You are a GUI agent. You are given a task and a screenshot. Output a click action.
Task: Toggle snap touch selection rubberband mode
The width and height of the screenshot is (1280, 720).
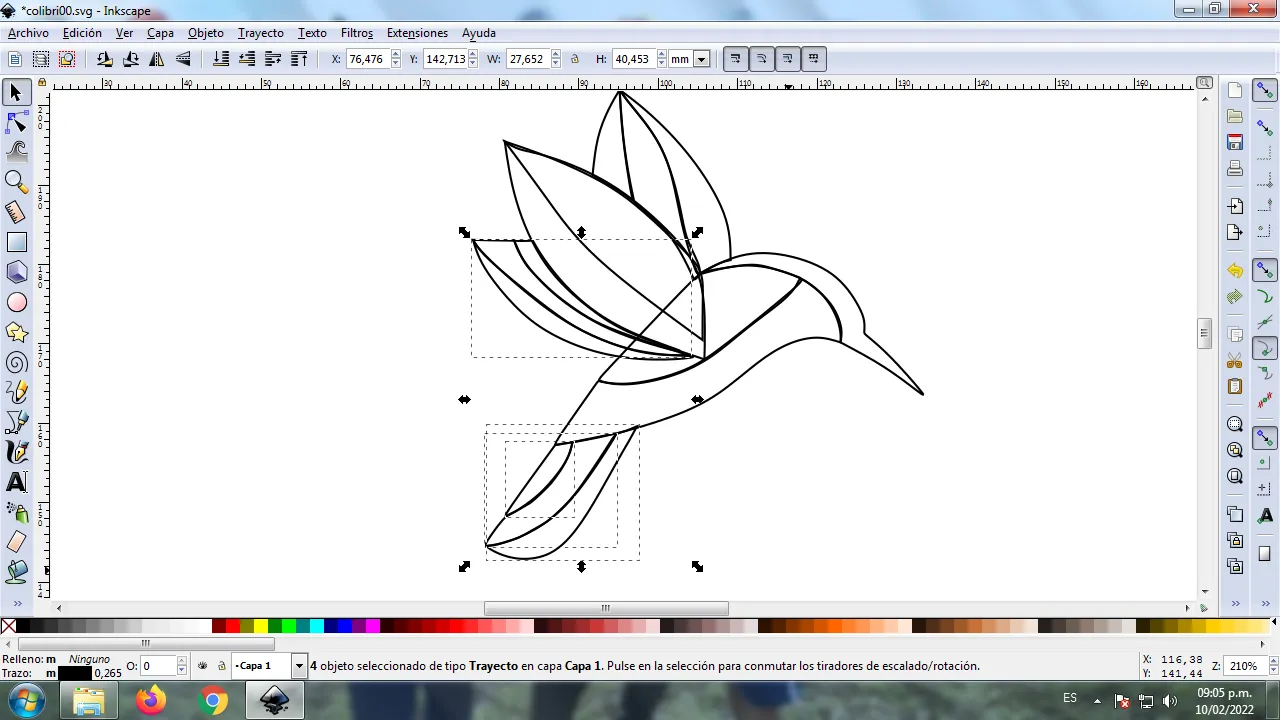(x=67, y=59)
